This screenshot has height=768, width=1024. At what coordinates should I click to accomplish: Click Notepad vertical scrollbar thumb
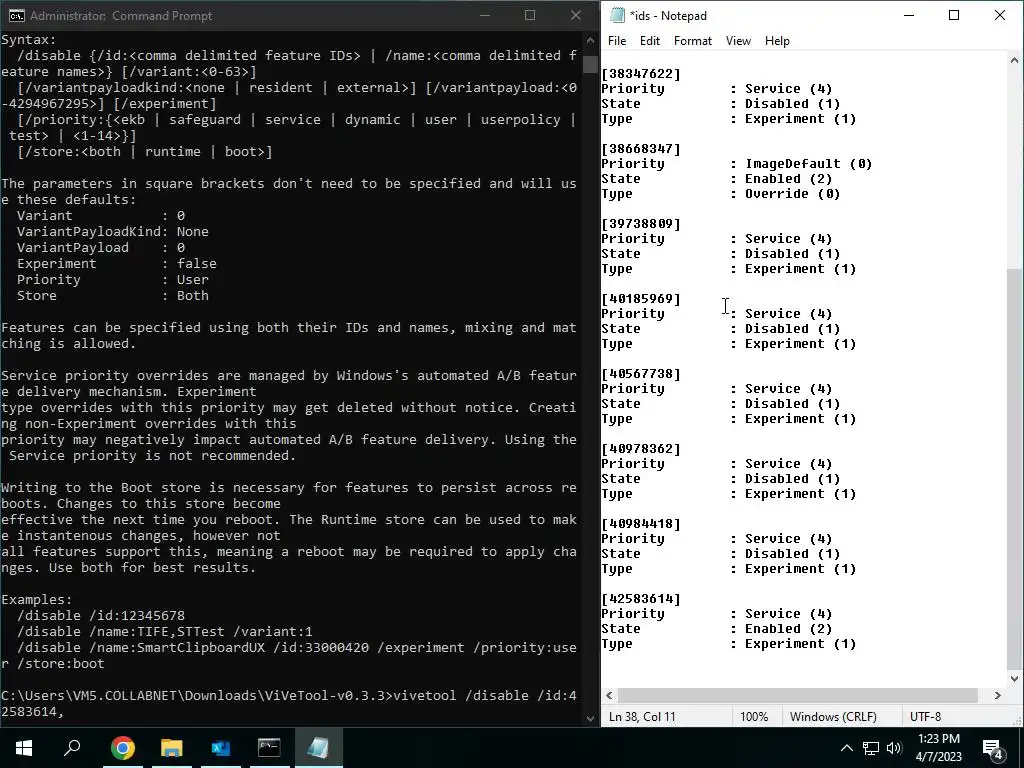(x=1014, y=469)
